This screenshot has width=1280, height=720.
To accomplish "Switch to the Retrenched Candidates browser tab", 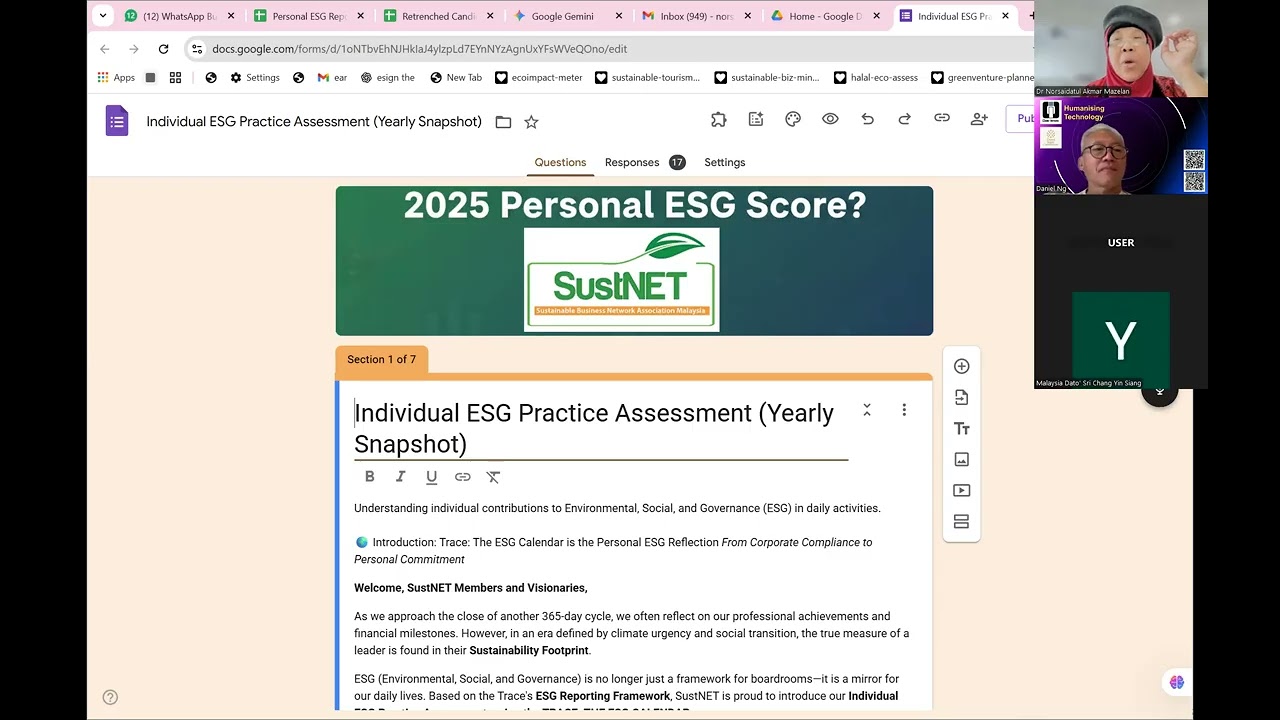I will [x=437, y=16].
